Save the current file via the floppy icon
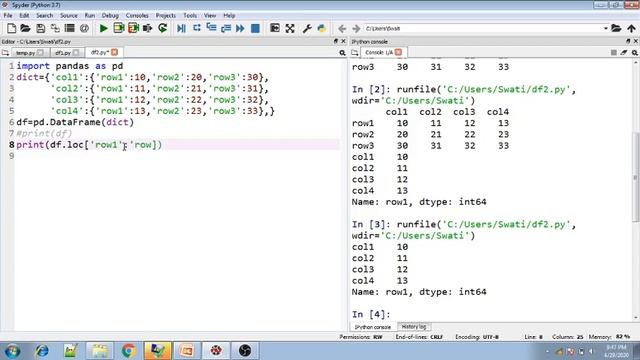This screenshot has width=640, height=360. click(40, 28)
